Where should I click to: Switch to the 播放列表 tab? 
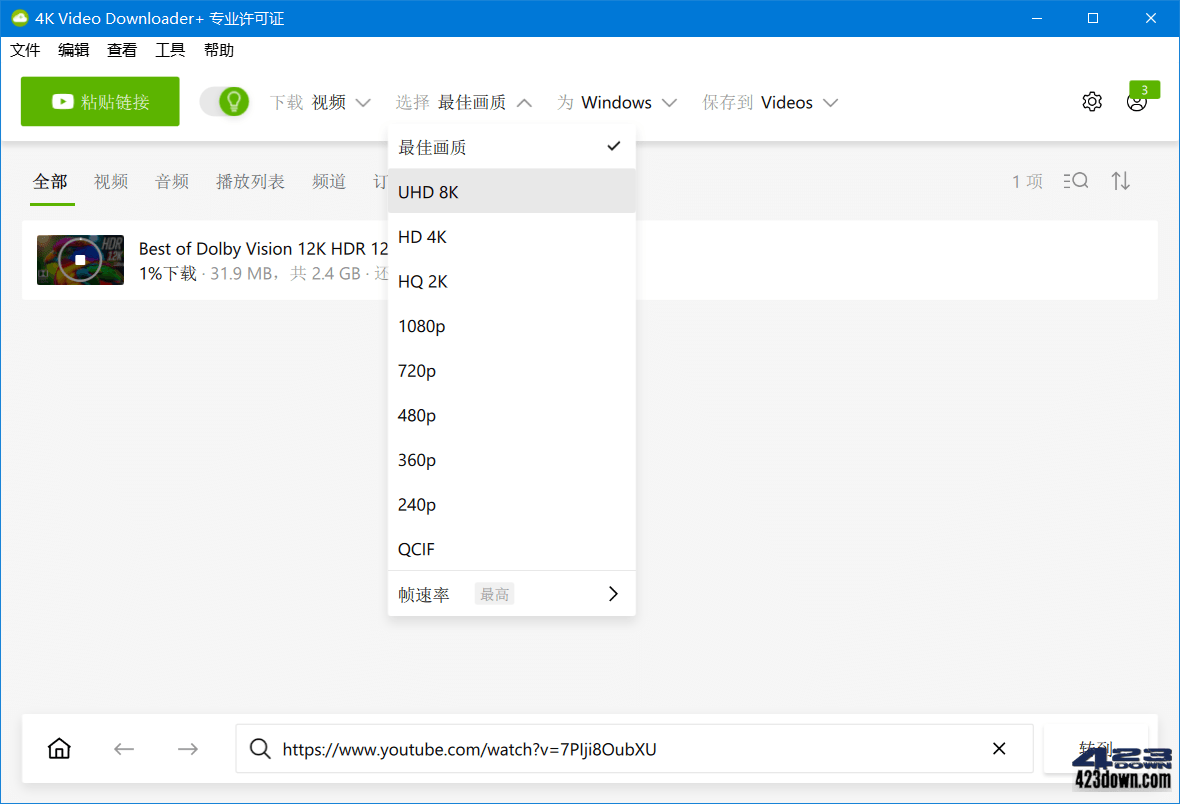point(250,181)
